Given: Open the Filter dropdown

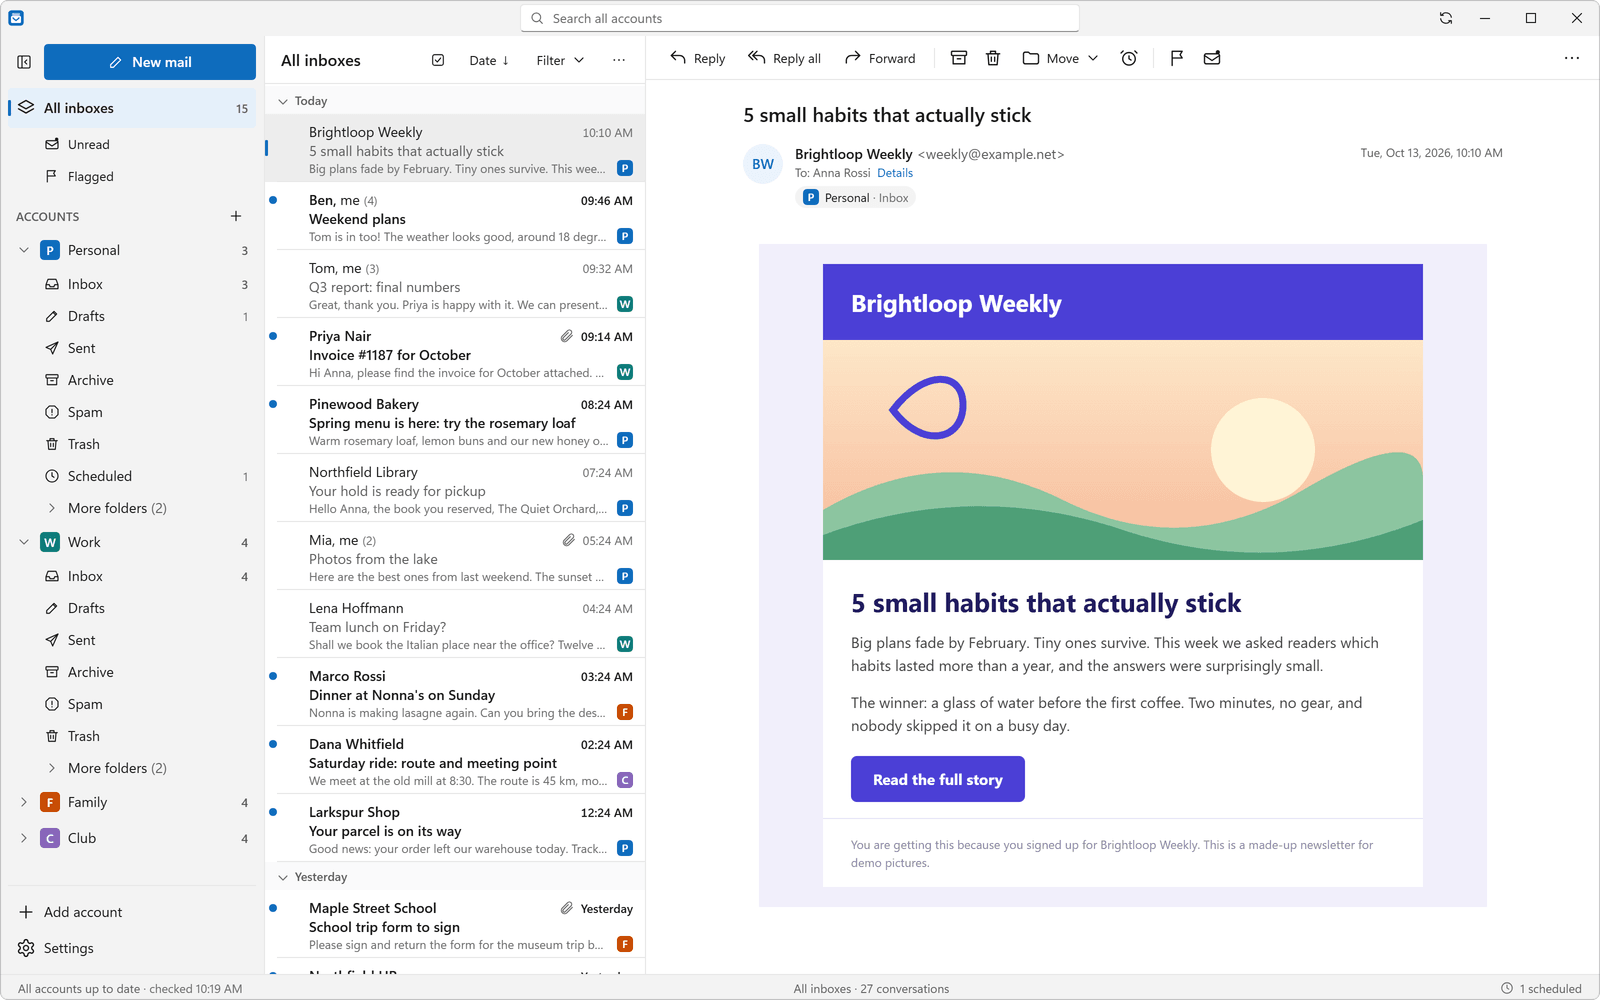Looking at the screenshot, I should (x=560, y=60).
